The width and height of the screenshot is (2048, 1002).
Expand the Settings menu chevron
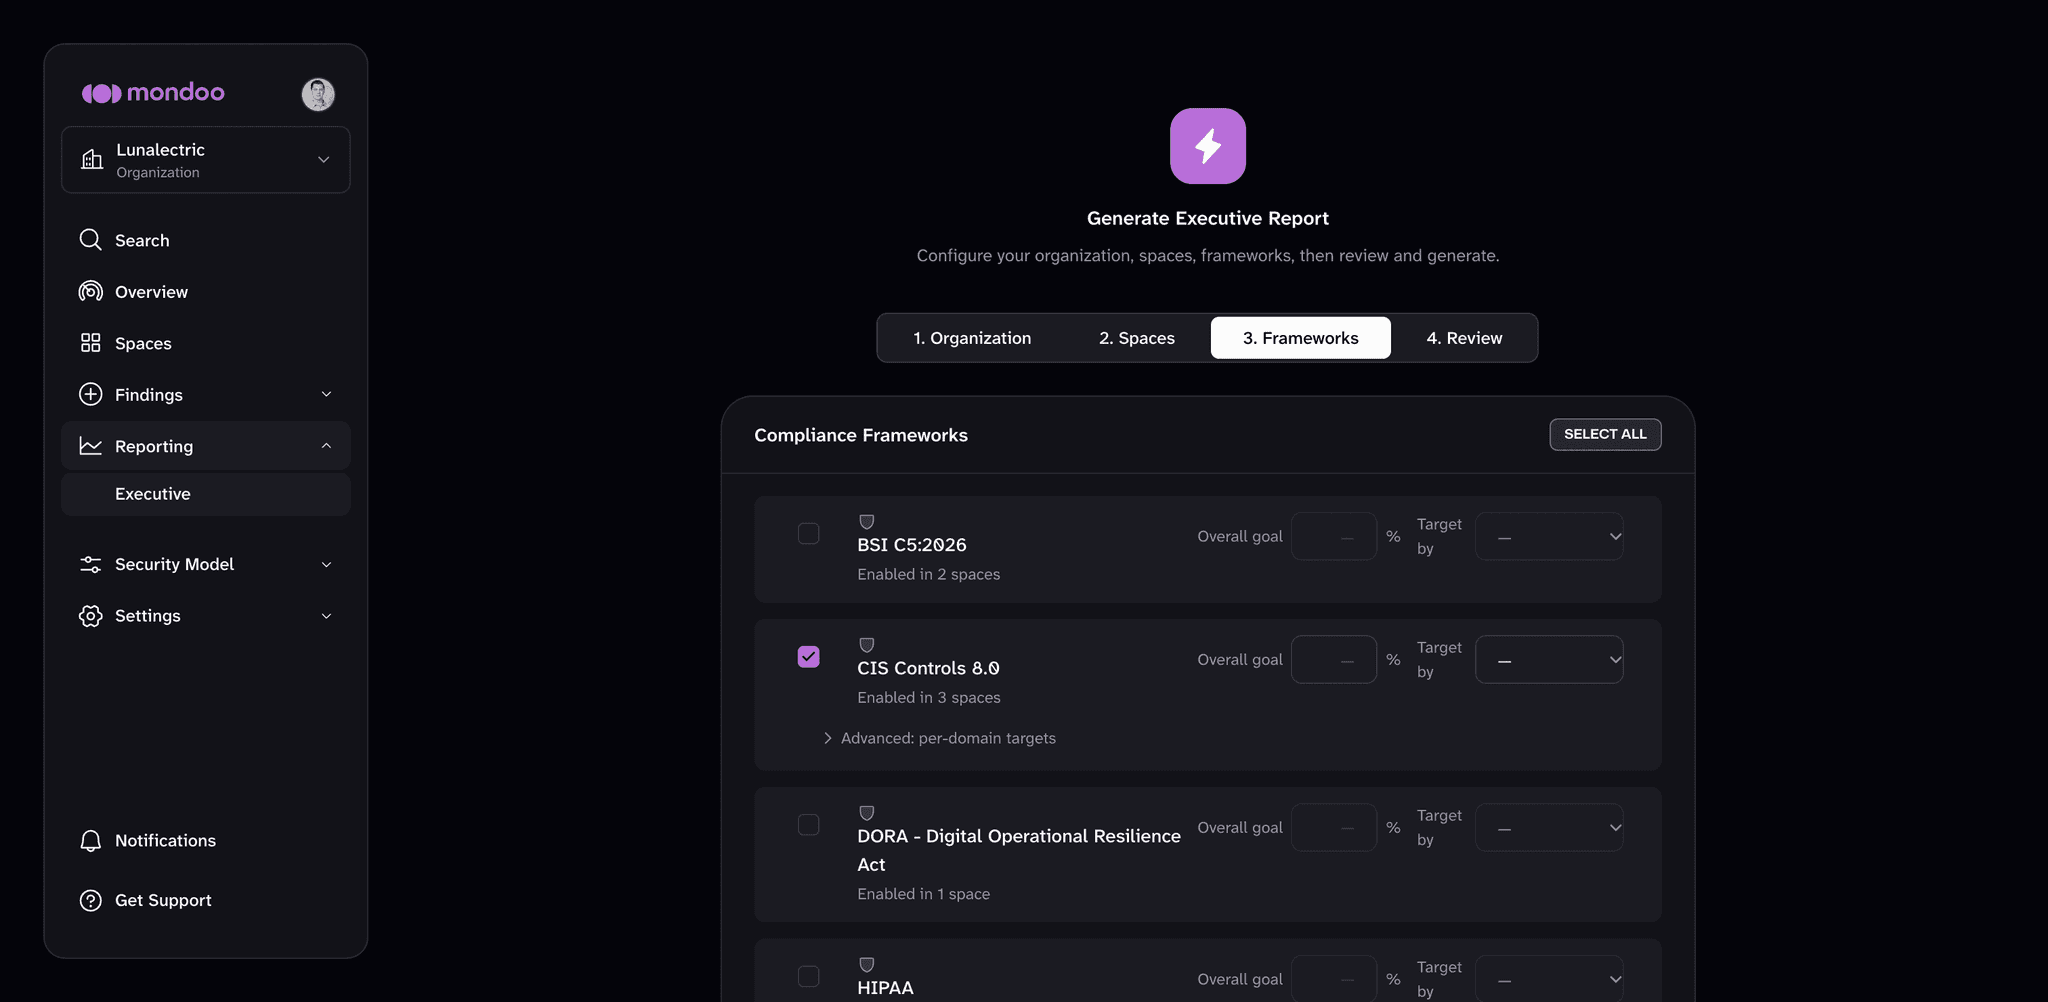click(x=326, y=616)
